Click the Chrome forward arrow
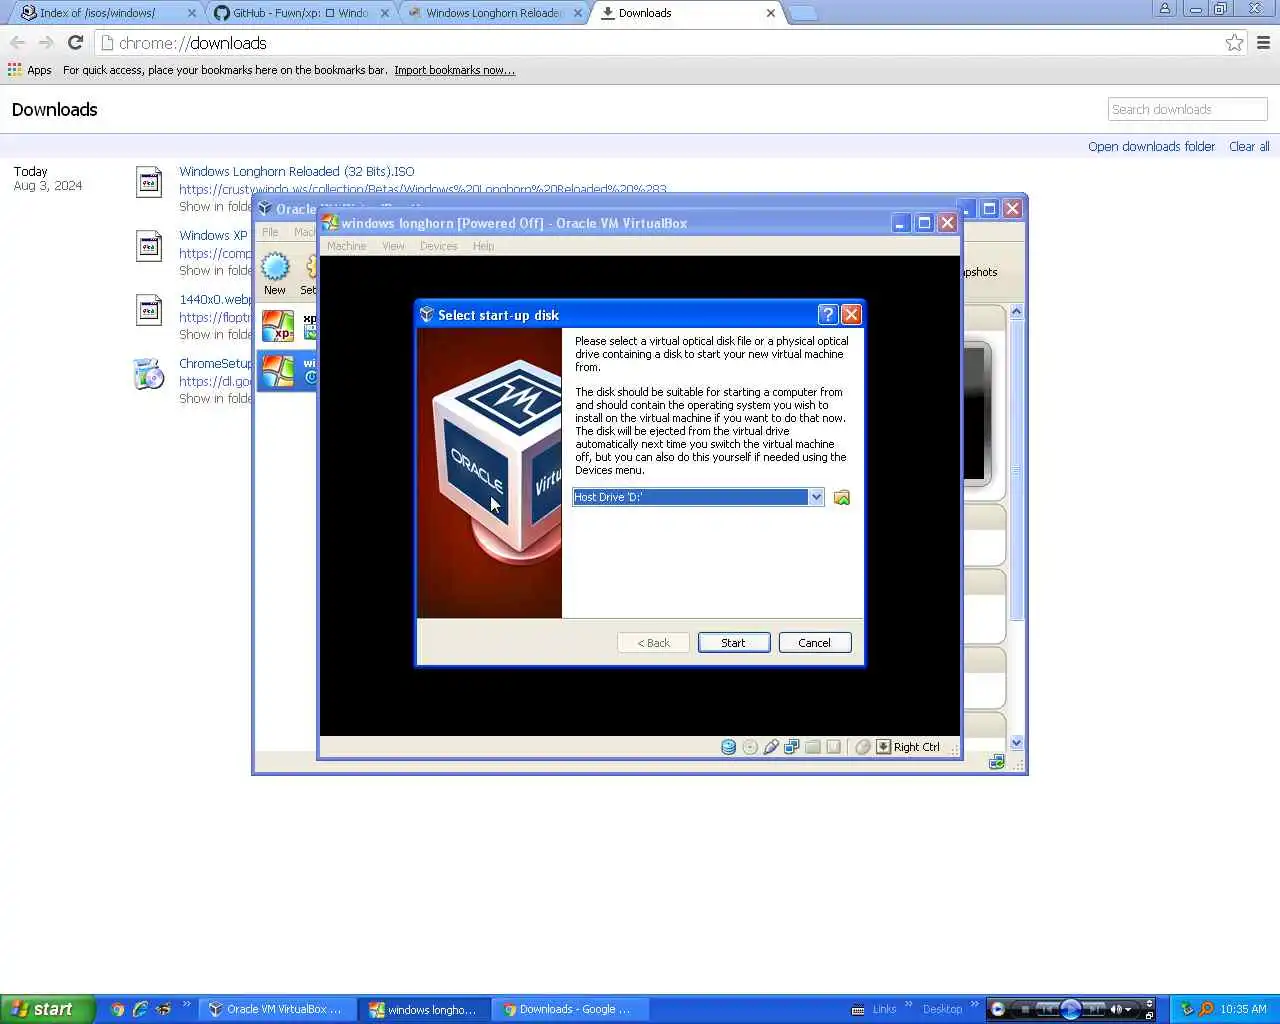Screen dimensions: 1280x1024 (x=46, y=43)
